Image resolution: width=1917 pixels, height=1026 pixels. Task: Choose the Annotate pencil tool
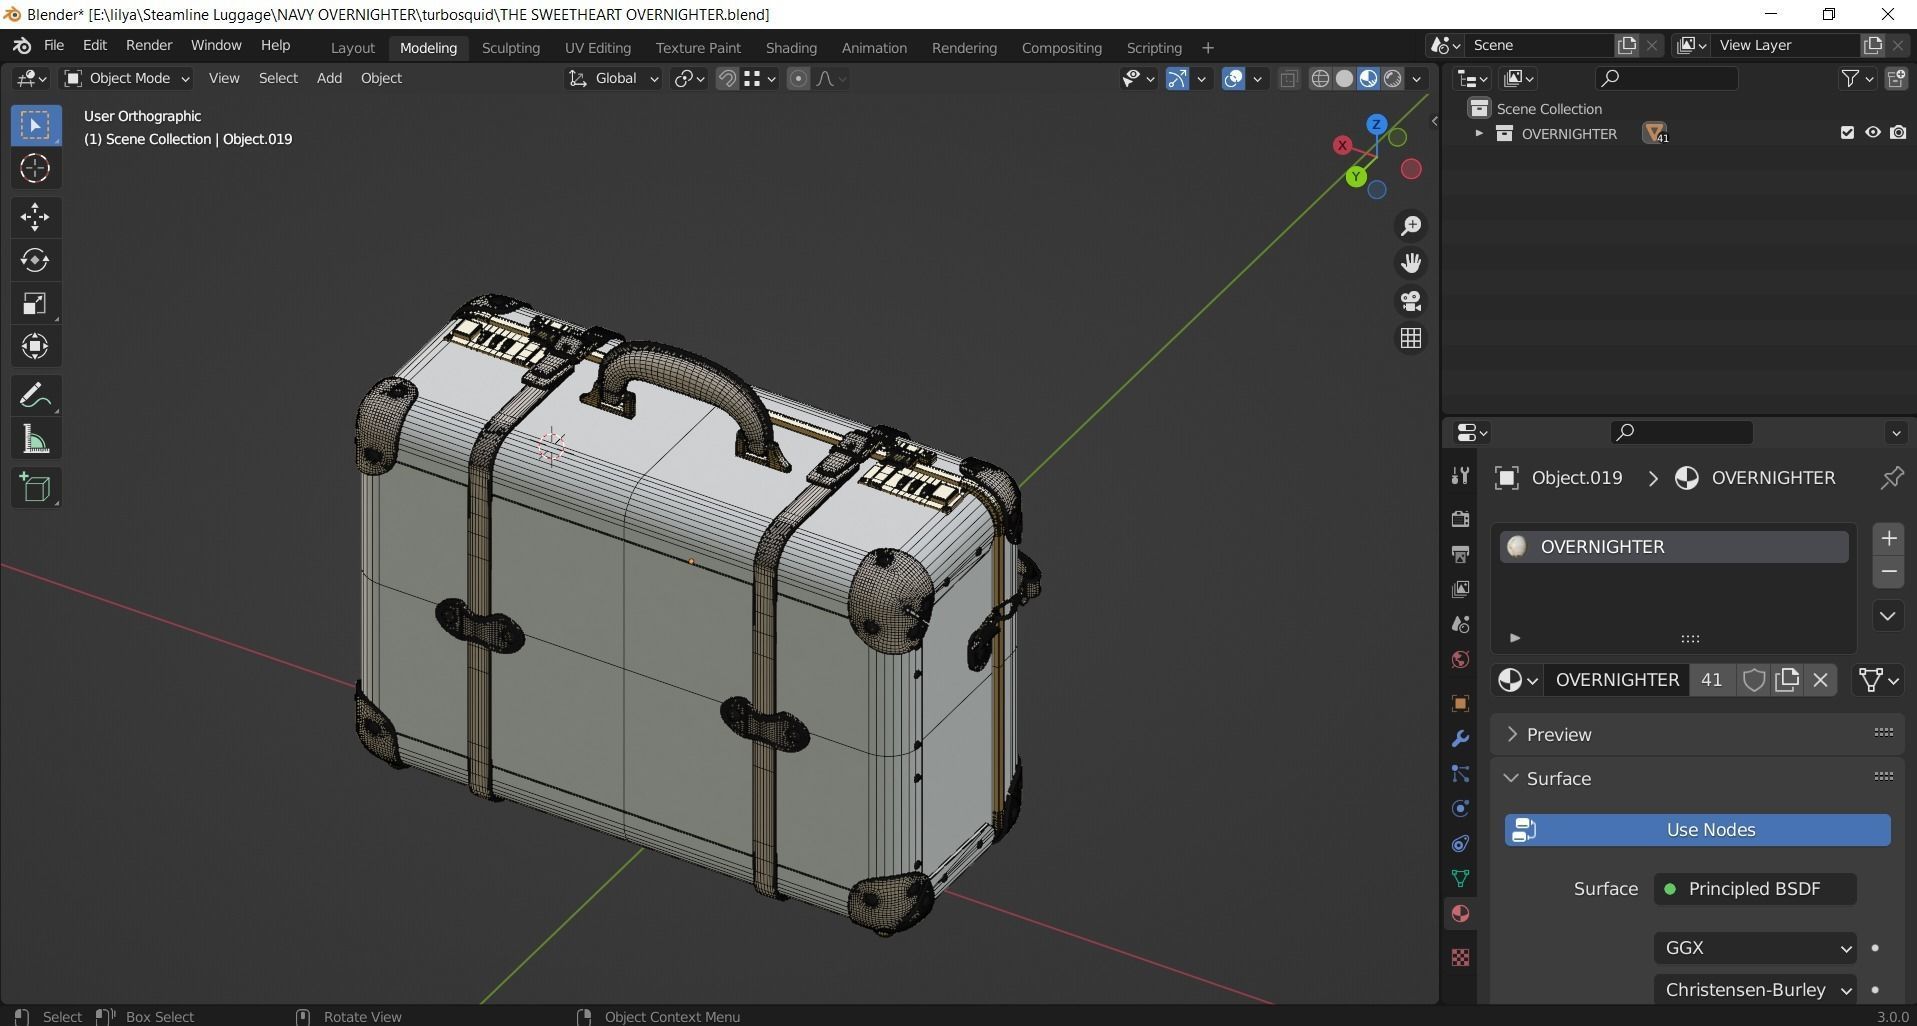(x=35, y=396)
